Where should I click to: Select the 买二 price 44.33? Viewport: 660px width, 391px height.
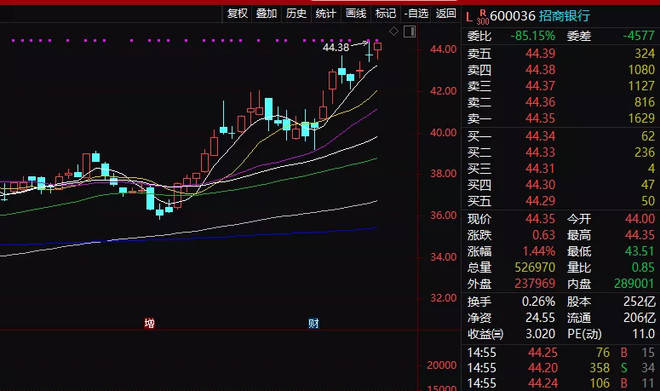[x=540, y=152]
